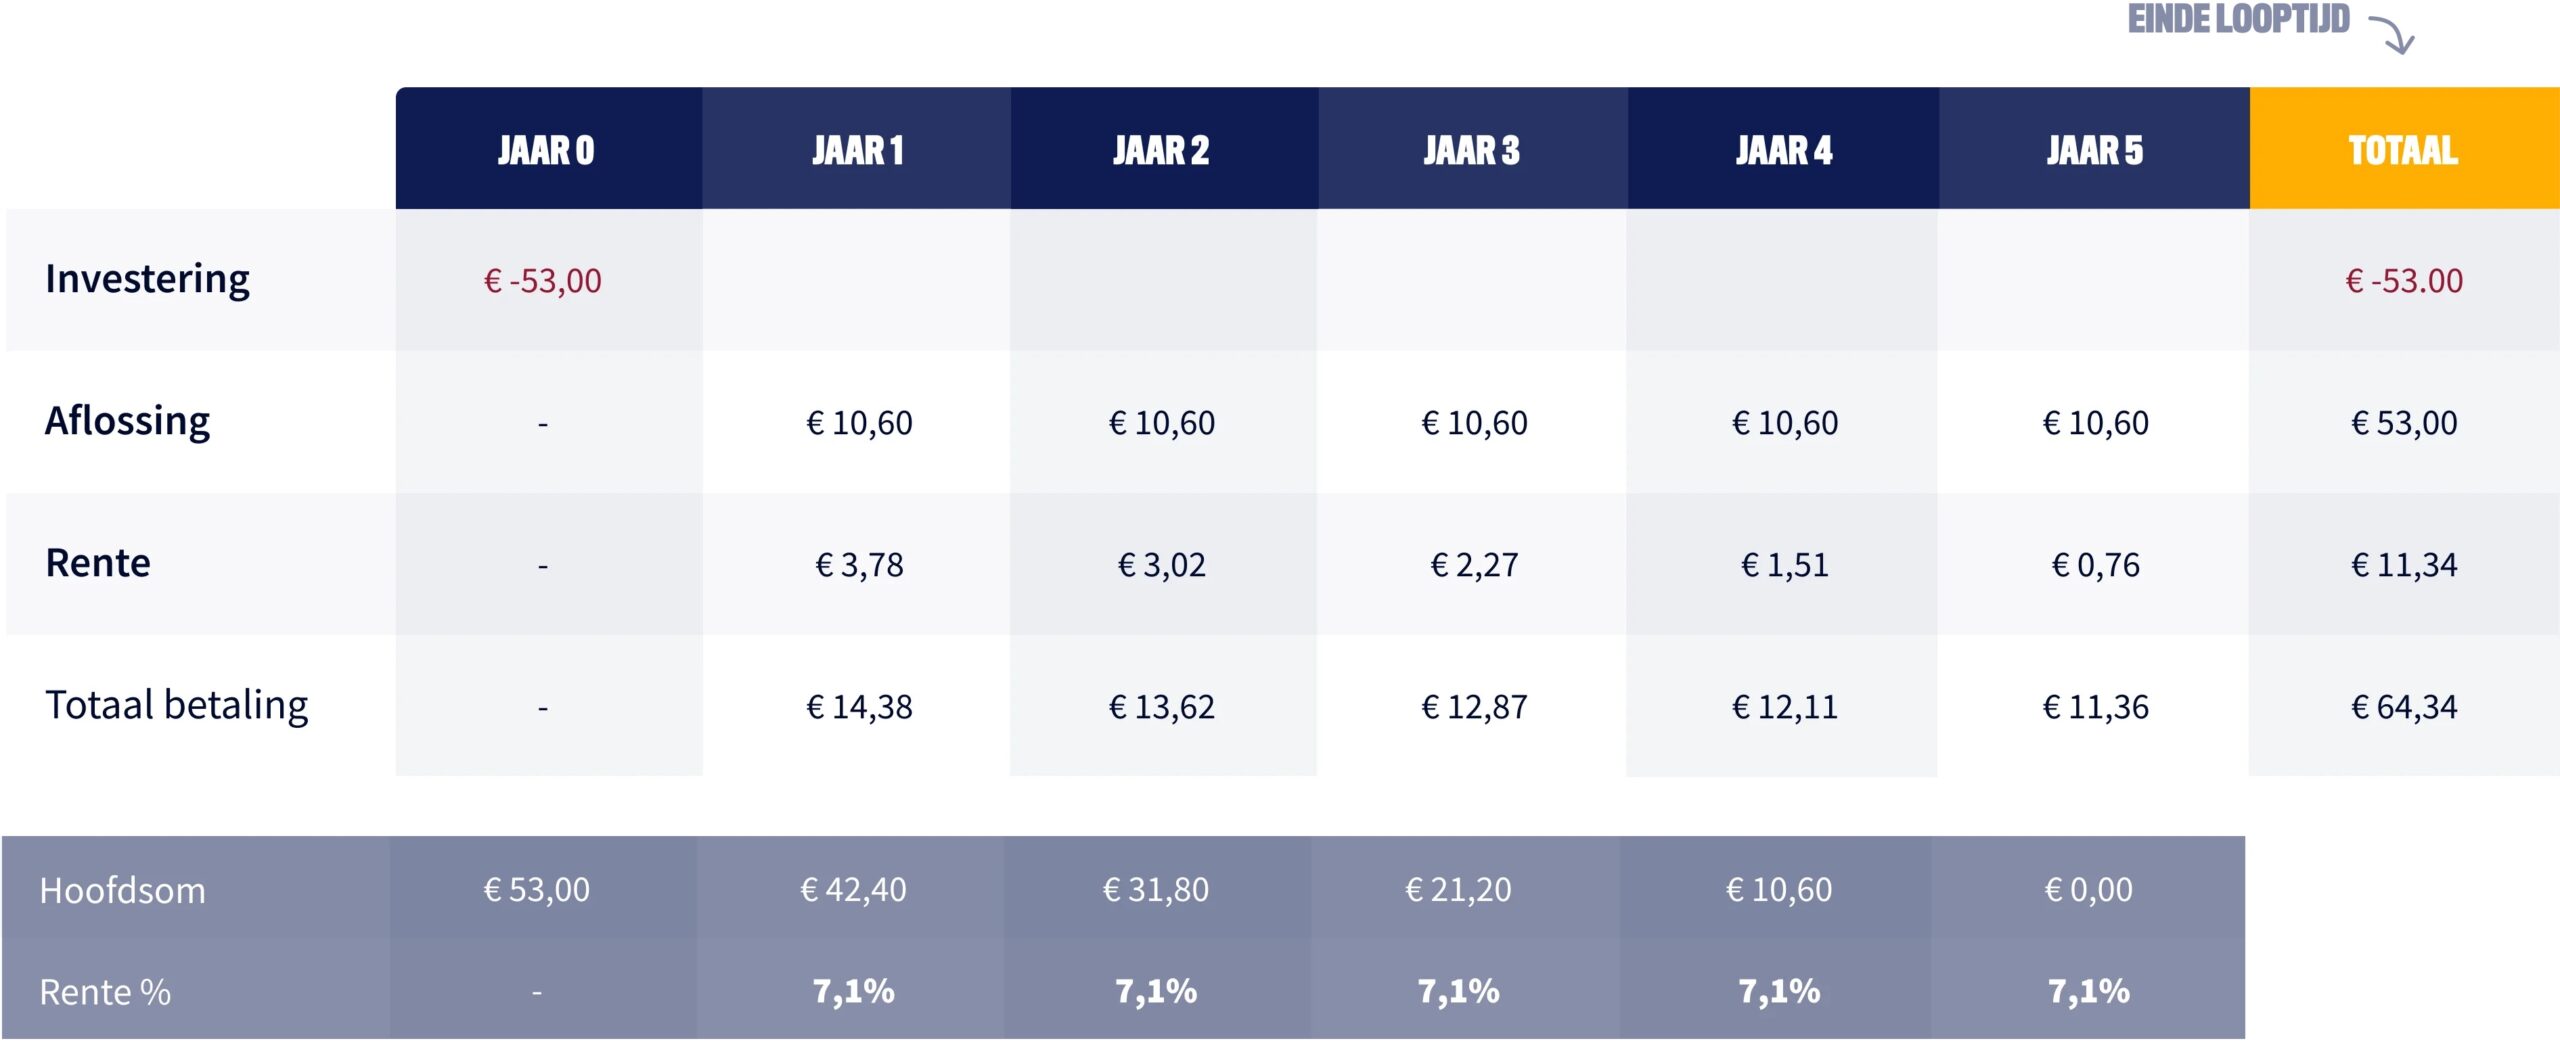Click the Aflossing row label
The height and width of the screenshot is (1041, 2560).
click(127, 421)
